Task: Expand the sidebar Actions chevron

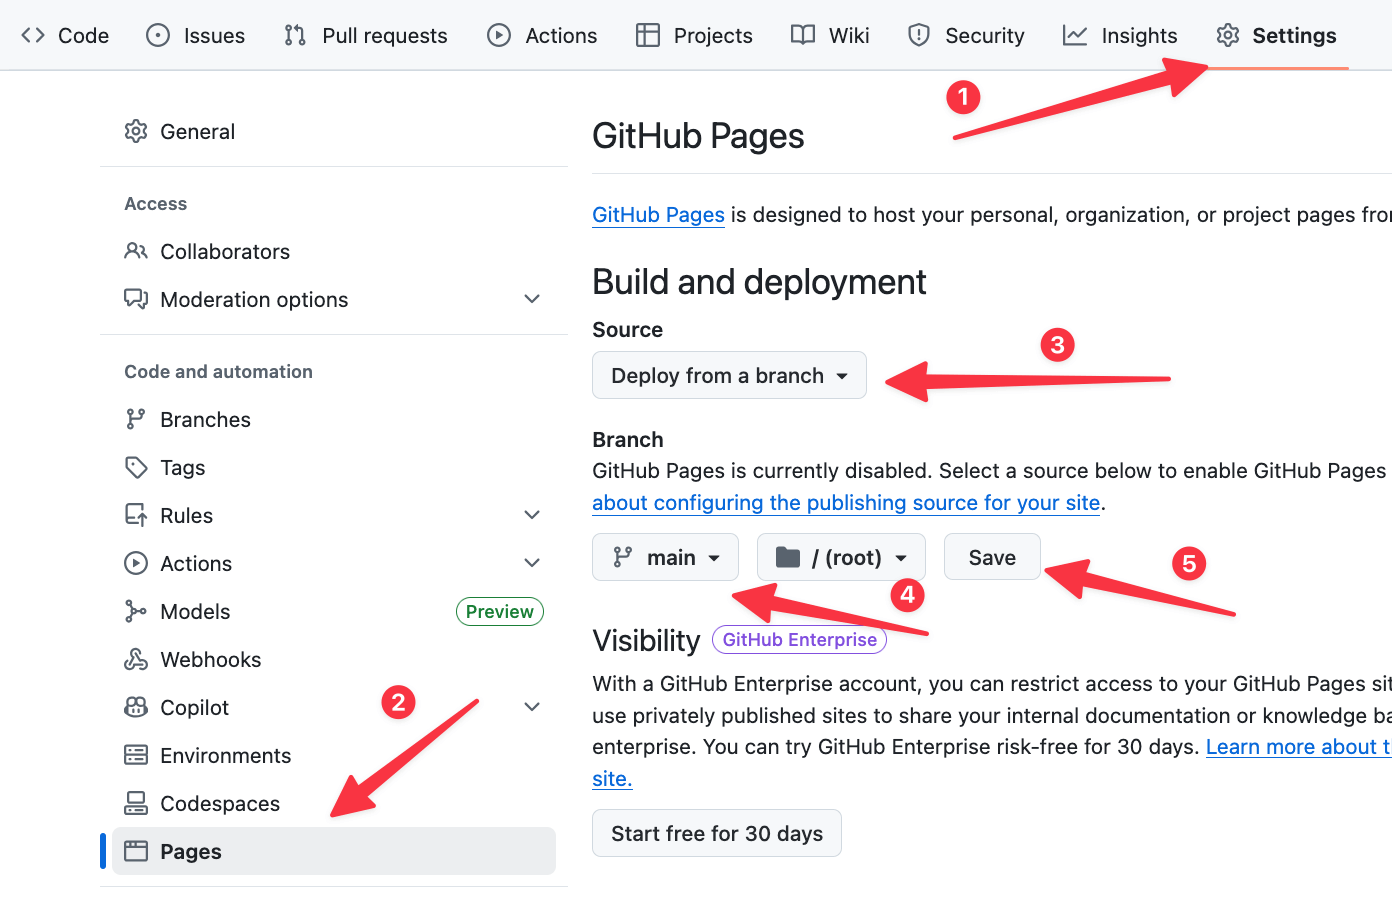Action: [x=532, y=563]
